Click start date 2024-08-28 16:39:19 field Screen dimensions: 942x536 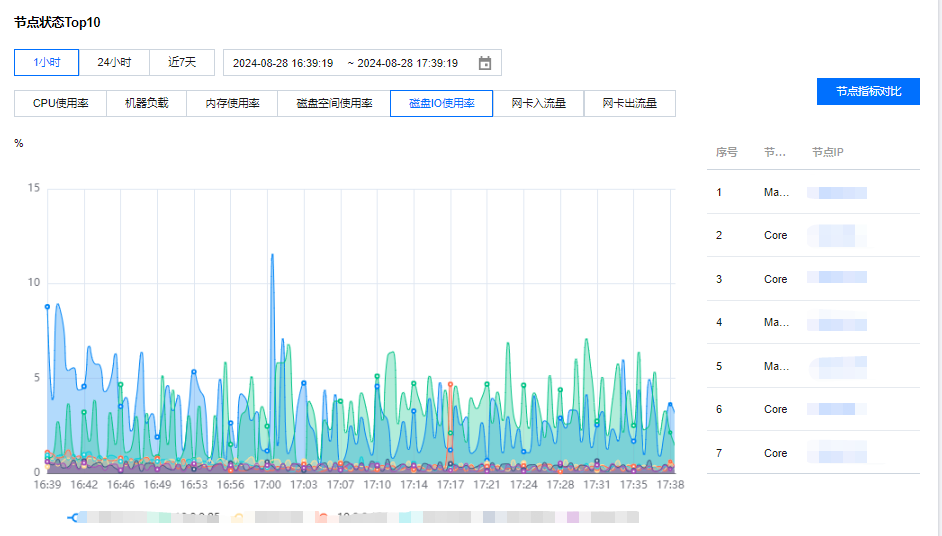click(283, 63)
